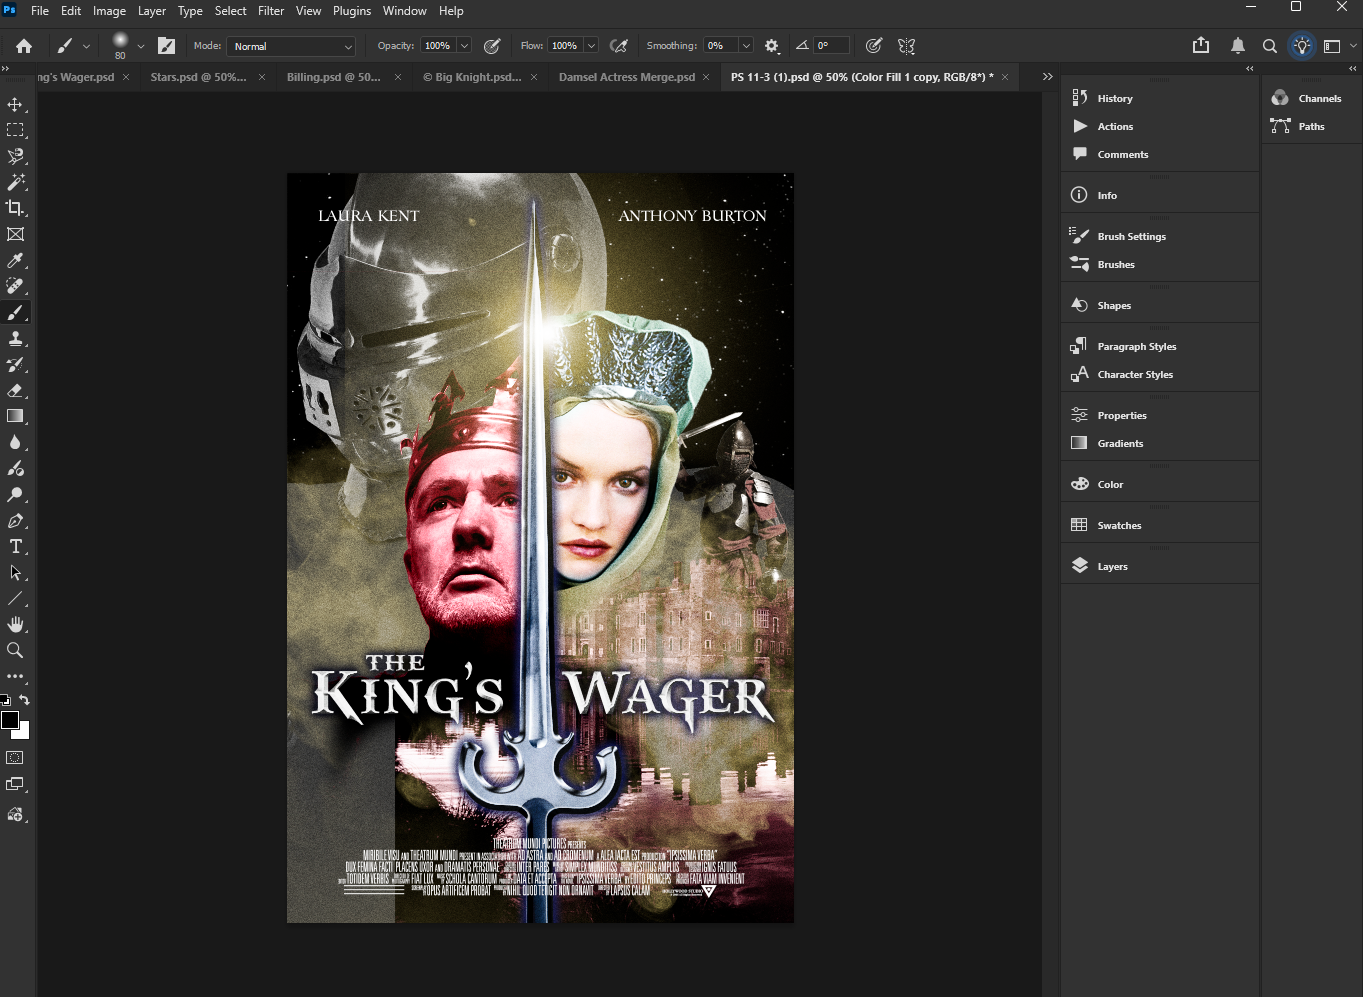Select the Crop tool
This screenshot has width=1363, height=997.
pos(15,208)
